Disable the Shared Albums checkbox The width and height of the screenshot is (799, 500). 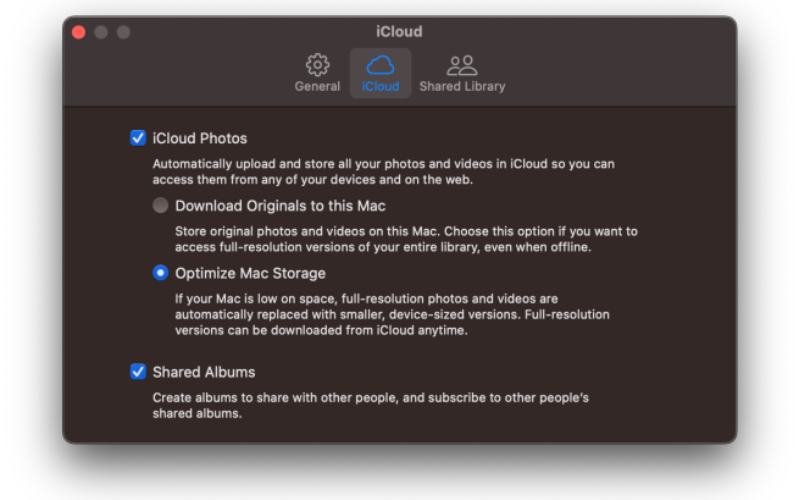tap(138, 371)
